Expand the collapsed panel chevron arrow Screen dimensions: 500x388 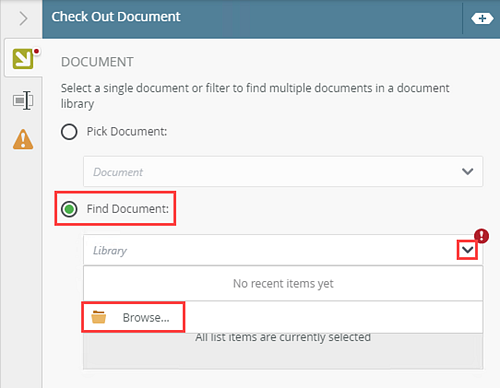(x=23, y=18)
